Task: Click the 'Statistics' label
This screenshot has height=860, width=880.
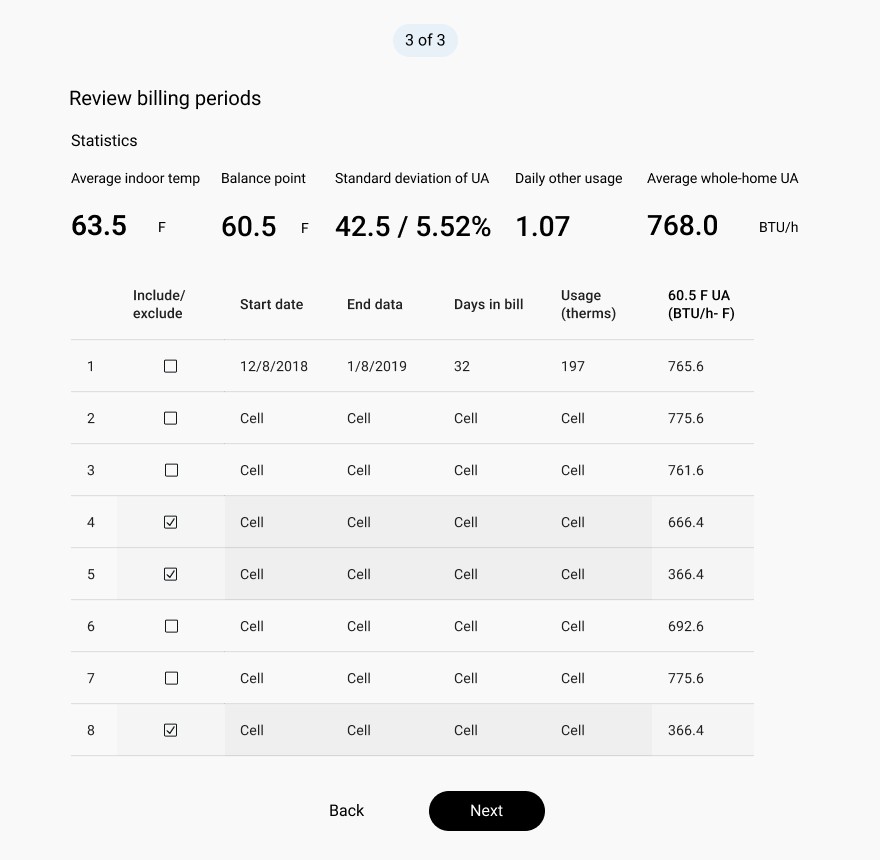Action: point(104,140)
